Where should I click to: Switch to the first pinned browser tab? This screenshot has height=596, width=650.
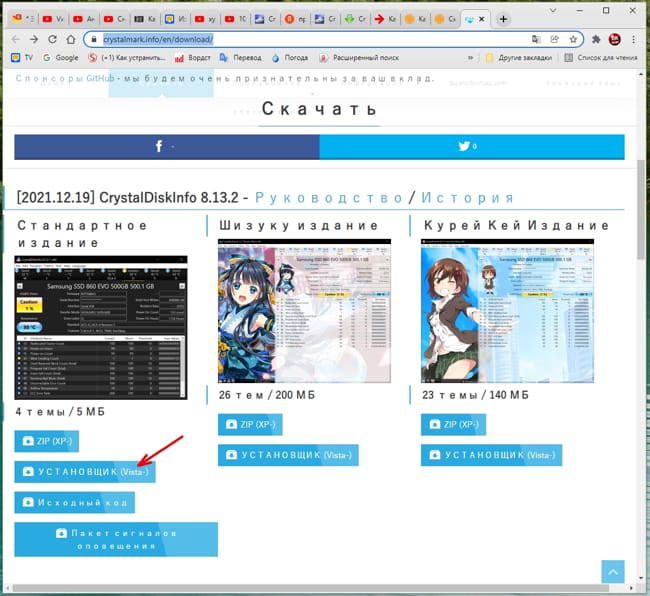tap(23, 19)
